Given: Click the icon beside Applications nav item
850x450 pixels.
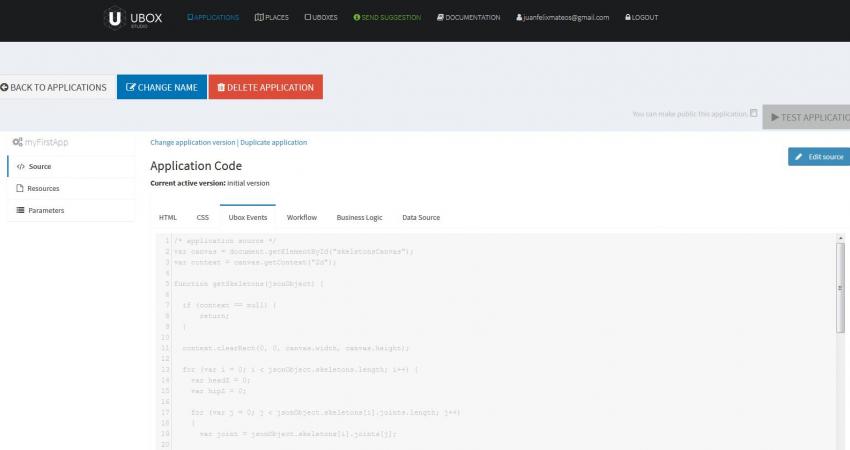Looking at the screenshot, I should click(190, 17).
